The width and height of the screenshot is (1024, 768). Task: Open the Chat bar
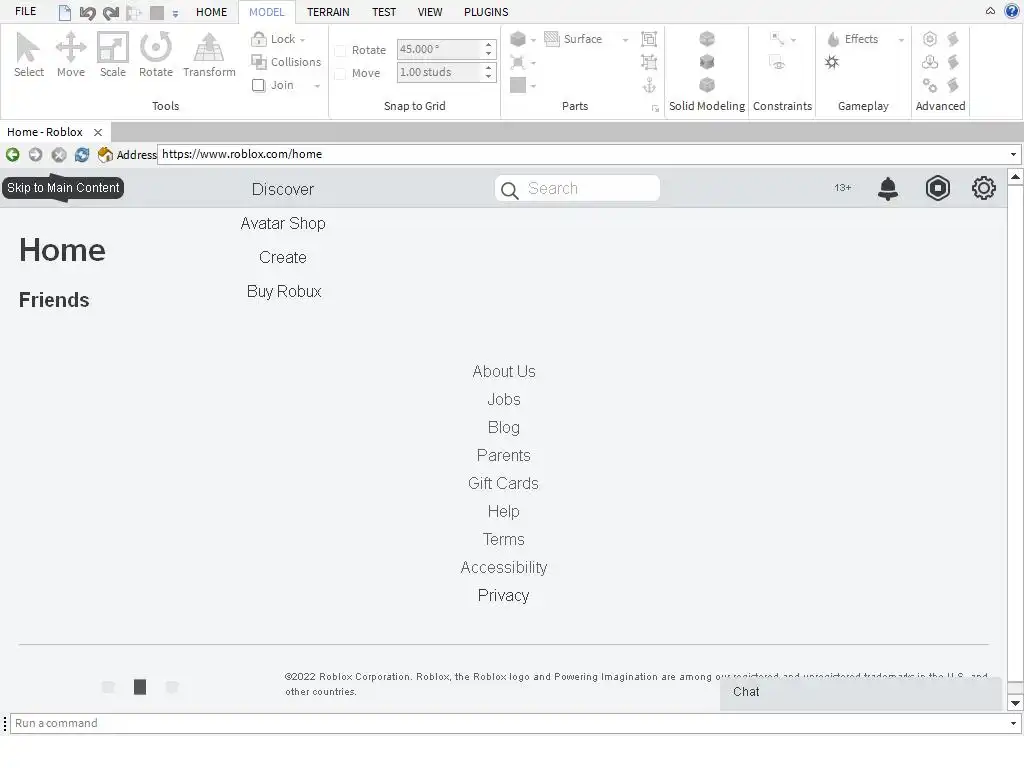(861, 692)
